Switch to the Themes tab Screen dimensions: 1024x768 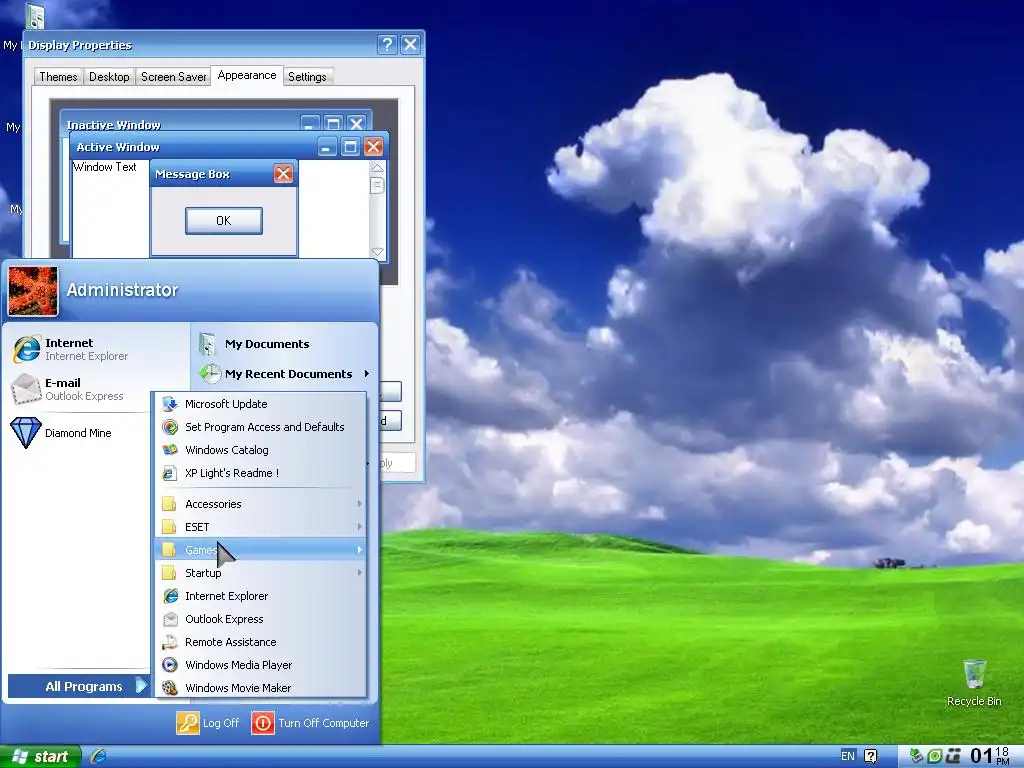click(58, 76)
